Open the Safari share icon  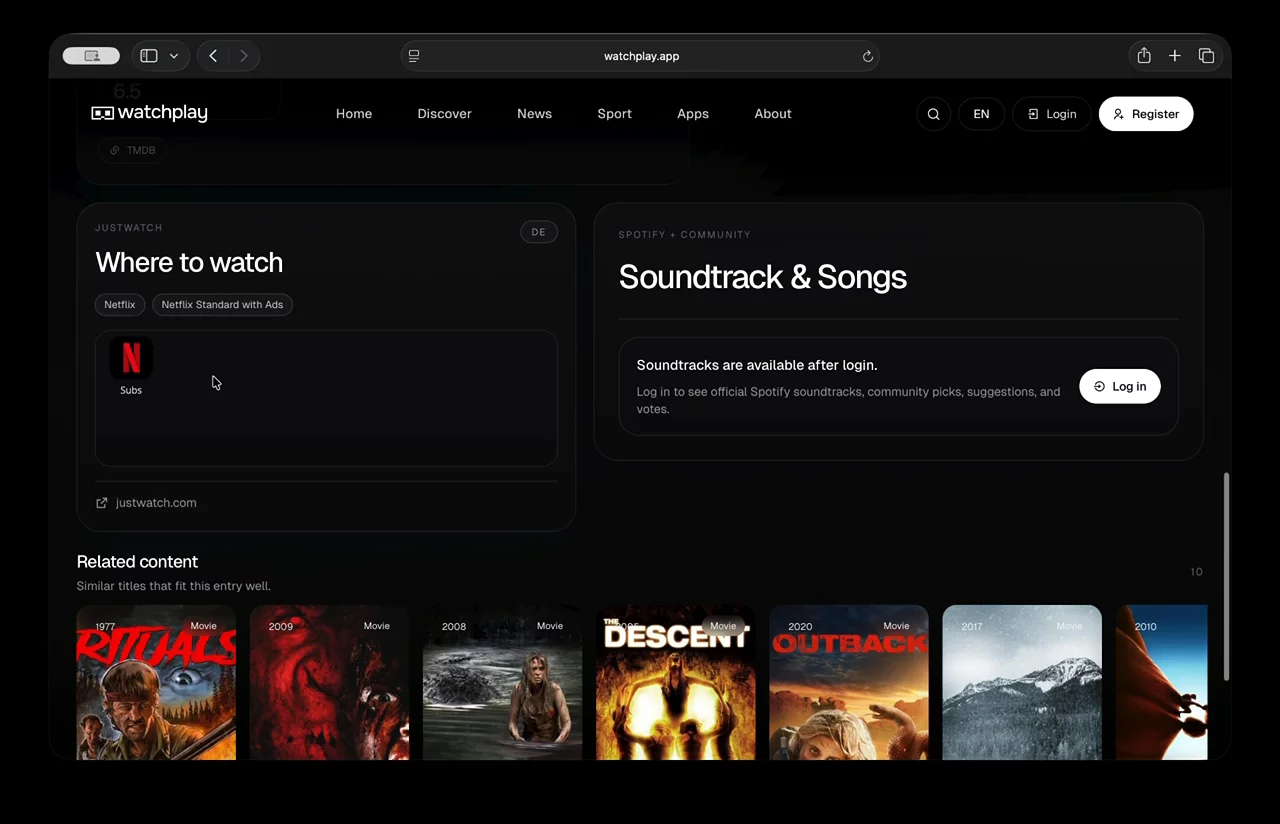coord(1144,56)
